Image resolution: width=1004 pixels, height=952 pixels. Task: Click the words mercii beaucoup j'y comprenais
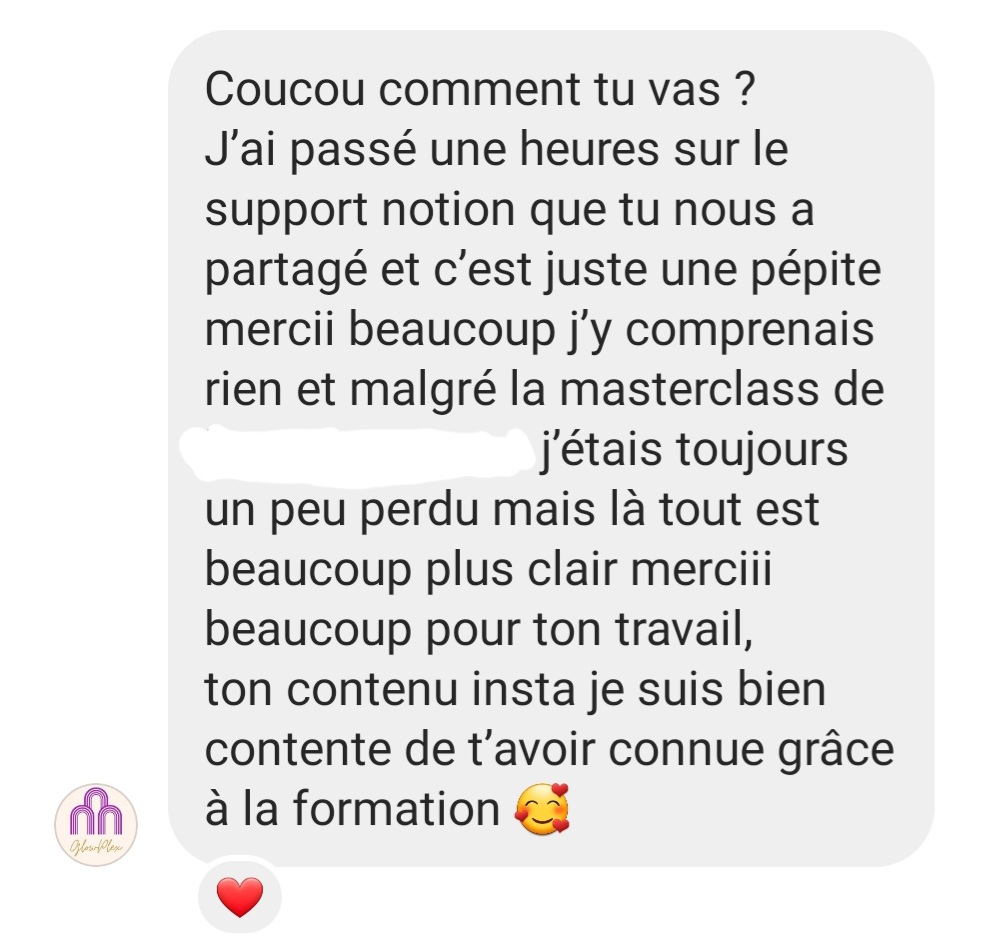click(540, 332)
